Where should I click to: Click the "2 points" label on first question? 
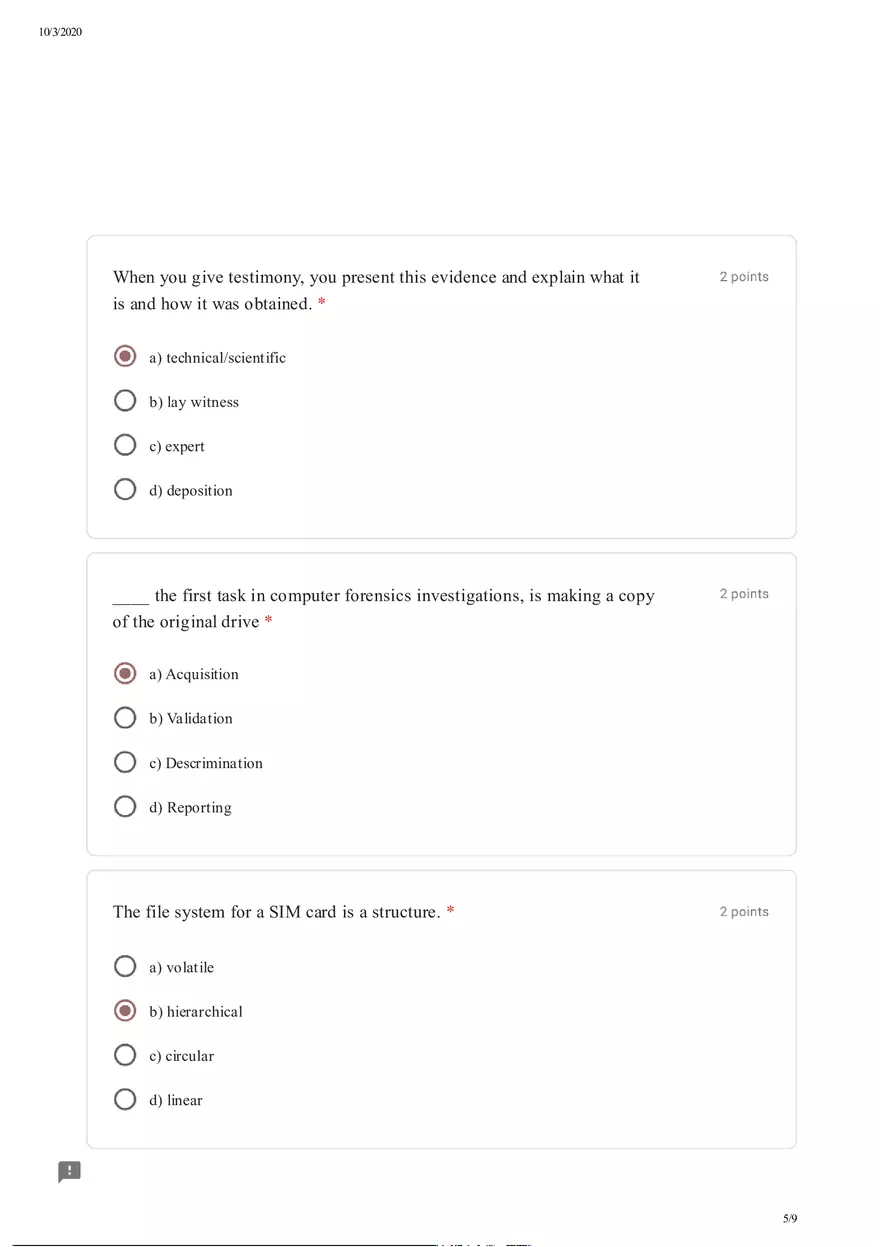[x=744, y=276]
